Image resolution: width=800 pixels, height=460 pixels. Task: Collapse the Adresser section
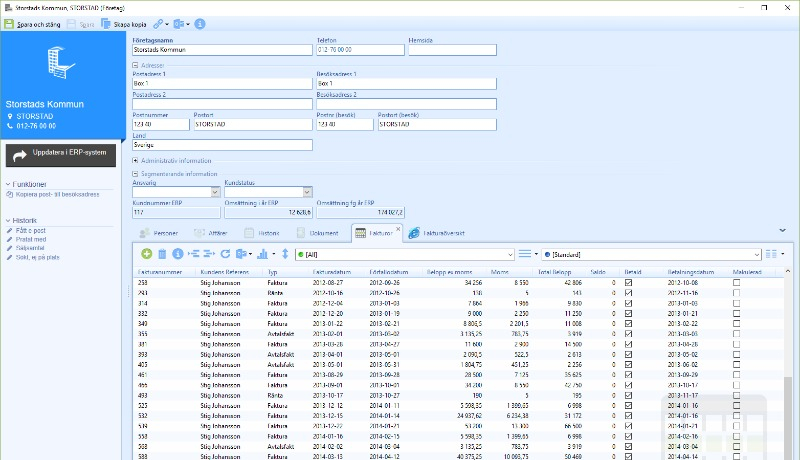[135, 65]
